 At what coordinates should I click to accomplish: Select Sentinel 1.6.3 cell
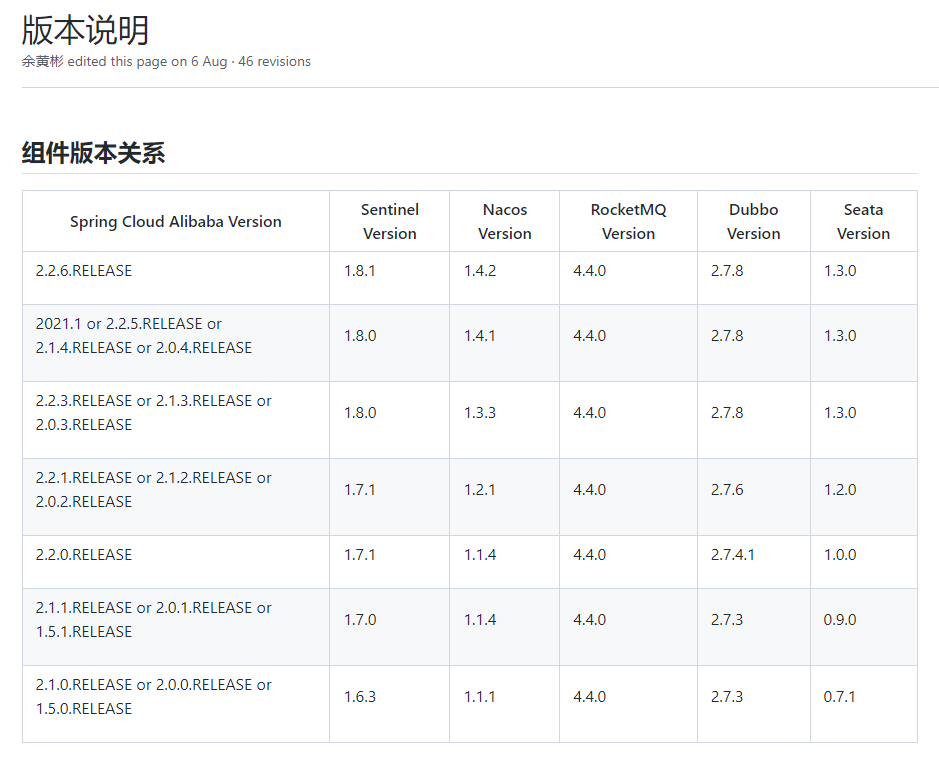(x=389, y=704)
